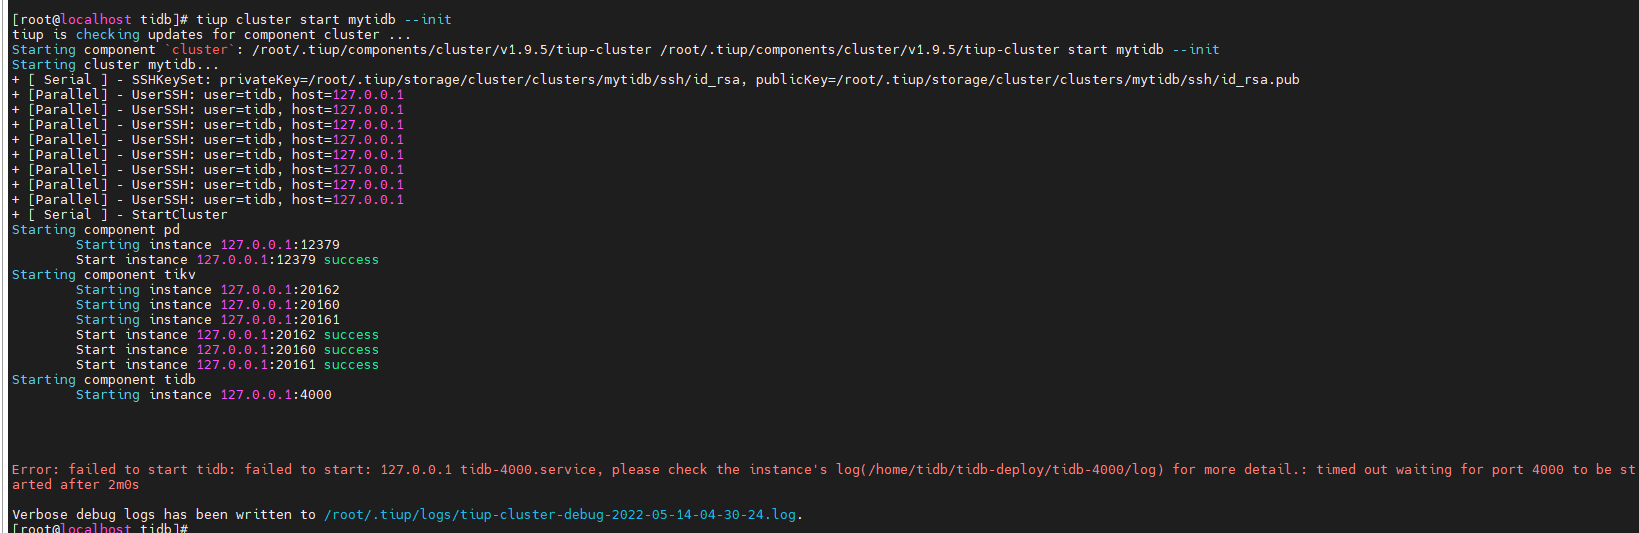1639x533 pixels.
Task: Click the Starting instance 127.0.0.1:4000 address
Action: pyautogui.click(x=276, y=395)
